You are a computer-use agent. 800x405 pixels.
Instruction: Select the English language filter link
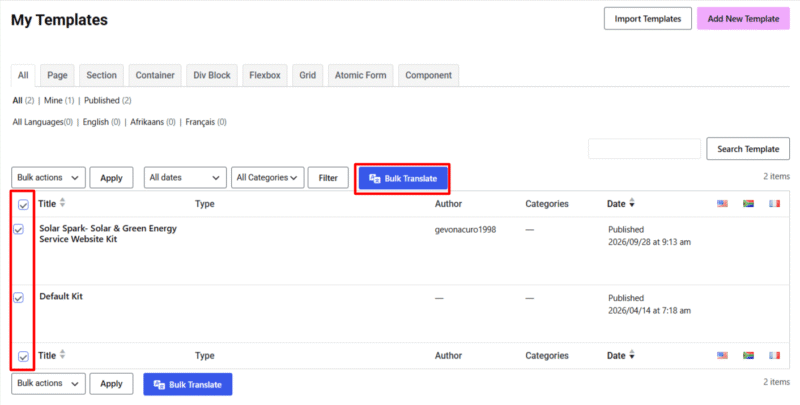click(102, 122)
